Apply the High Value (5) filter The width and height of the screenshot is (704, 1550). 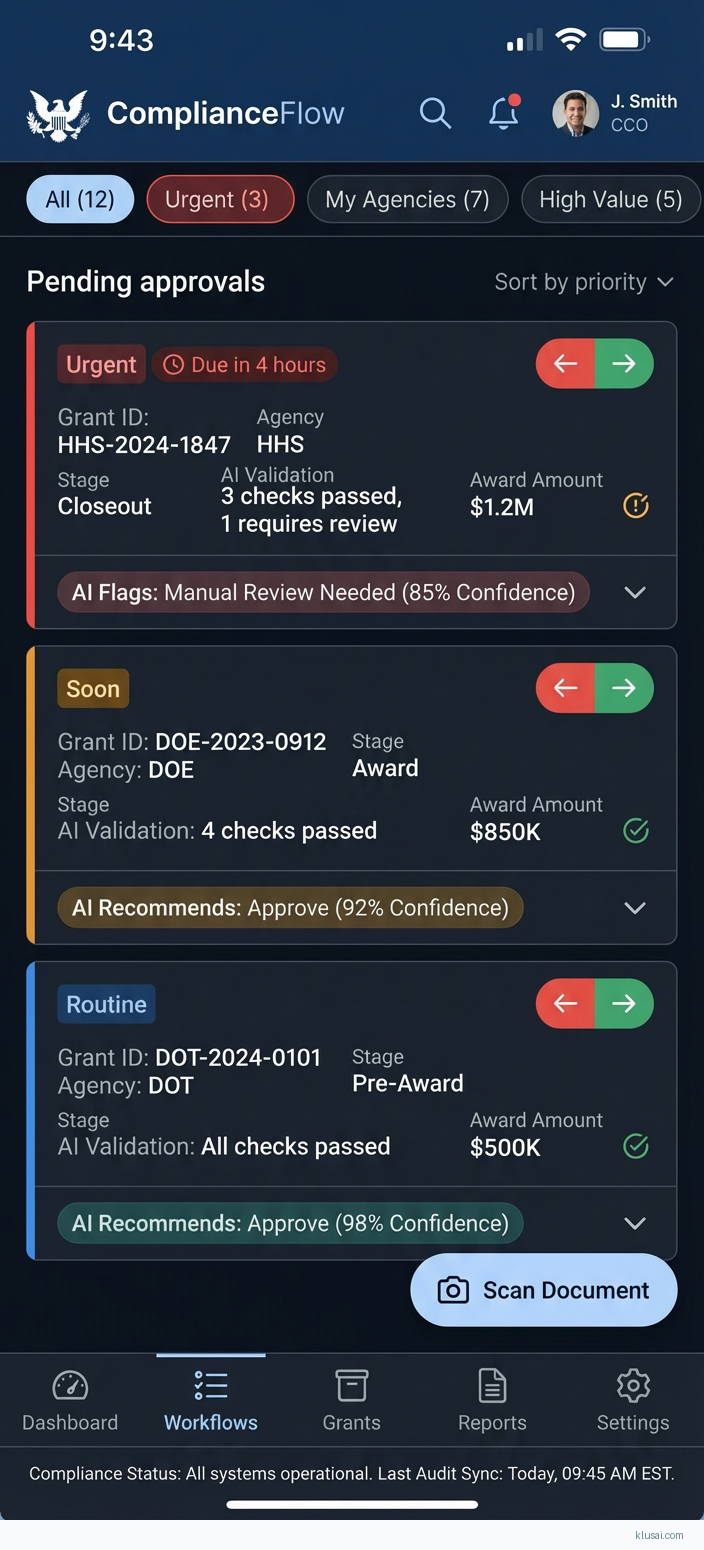tap(611, 199)
